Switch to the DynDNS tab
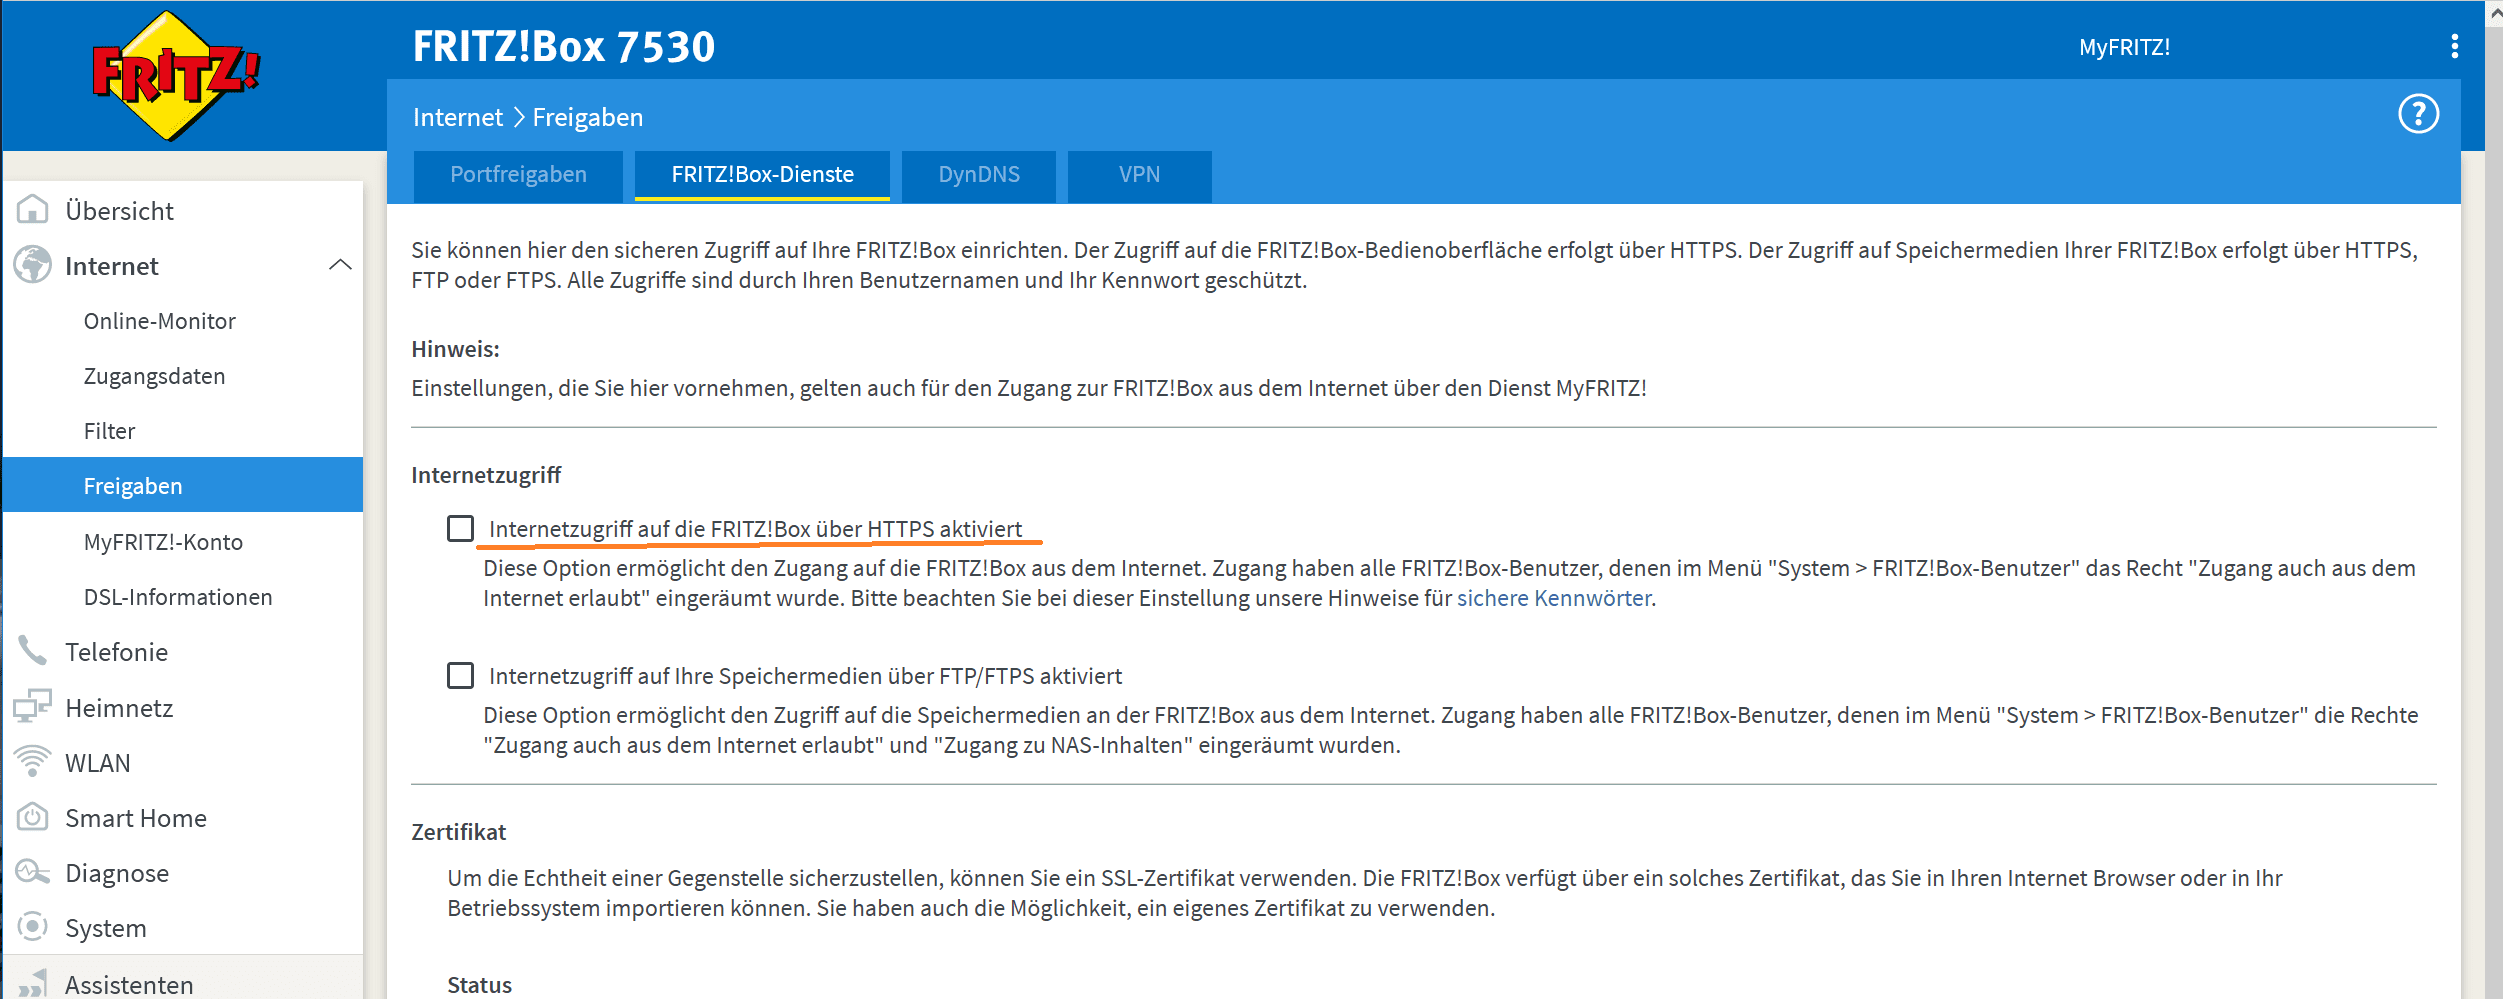The height and width of the screenshot is (999, 2503). 979,175
